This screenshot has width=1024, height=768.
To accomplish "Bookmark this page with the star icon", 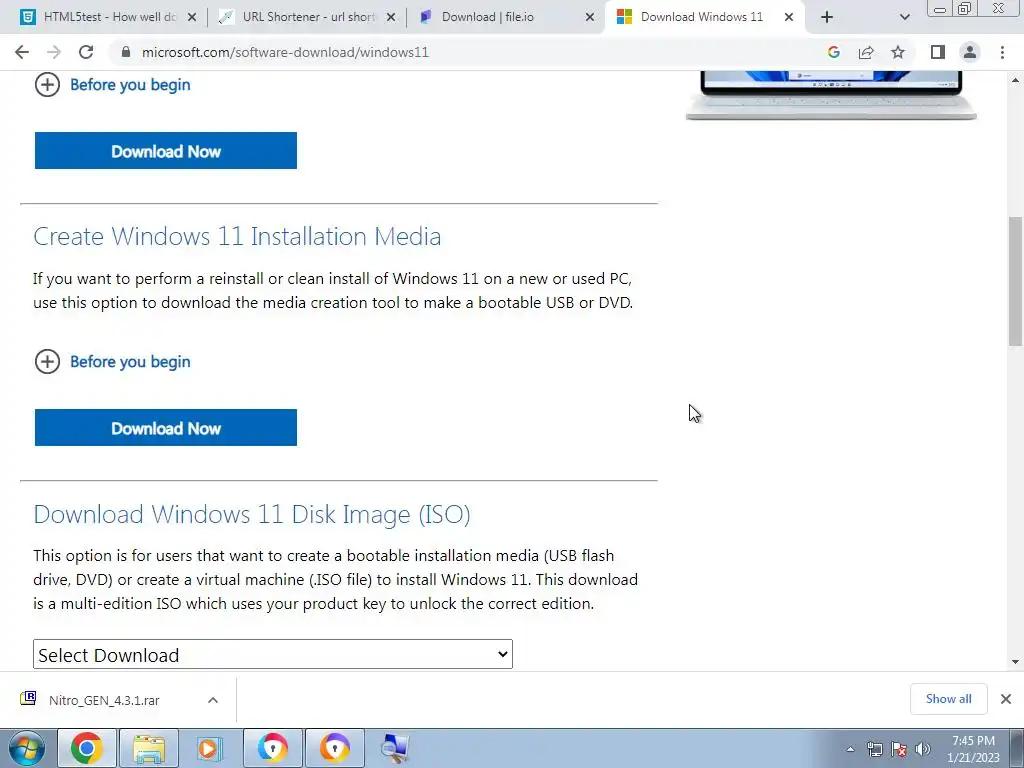I will pyautogui.click(x=898, y=52).
